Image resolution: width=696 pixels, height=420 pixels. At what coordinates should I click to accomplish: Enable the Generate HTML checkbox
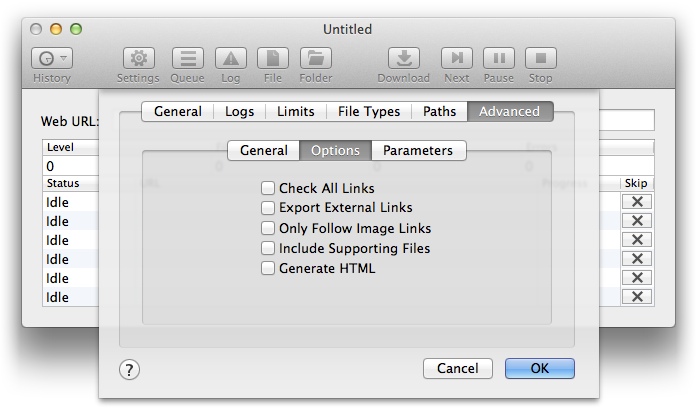click(268, 268)
